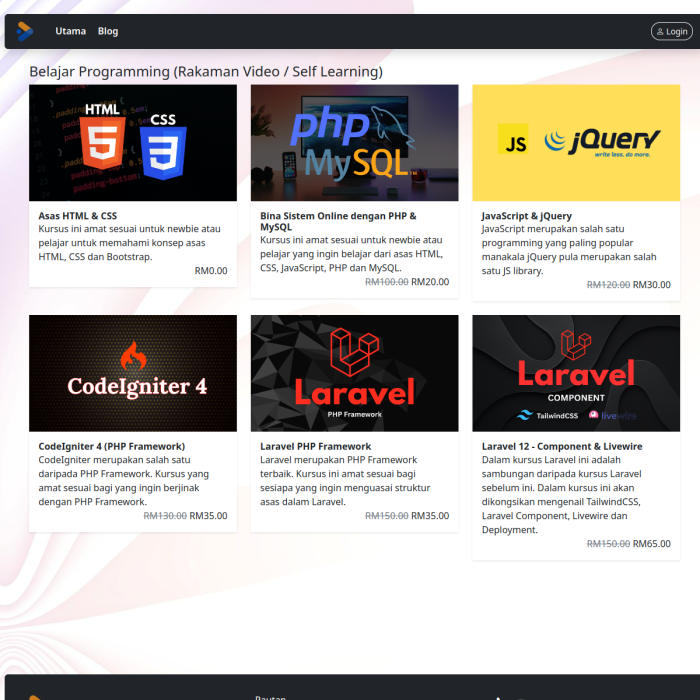Click the RM0.00 price
700x700 pixels.
pos(211,271)
